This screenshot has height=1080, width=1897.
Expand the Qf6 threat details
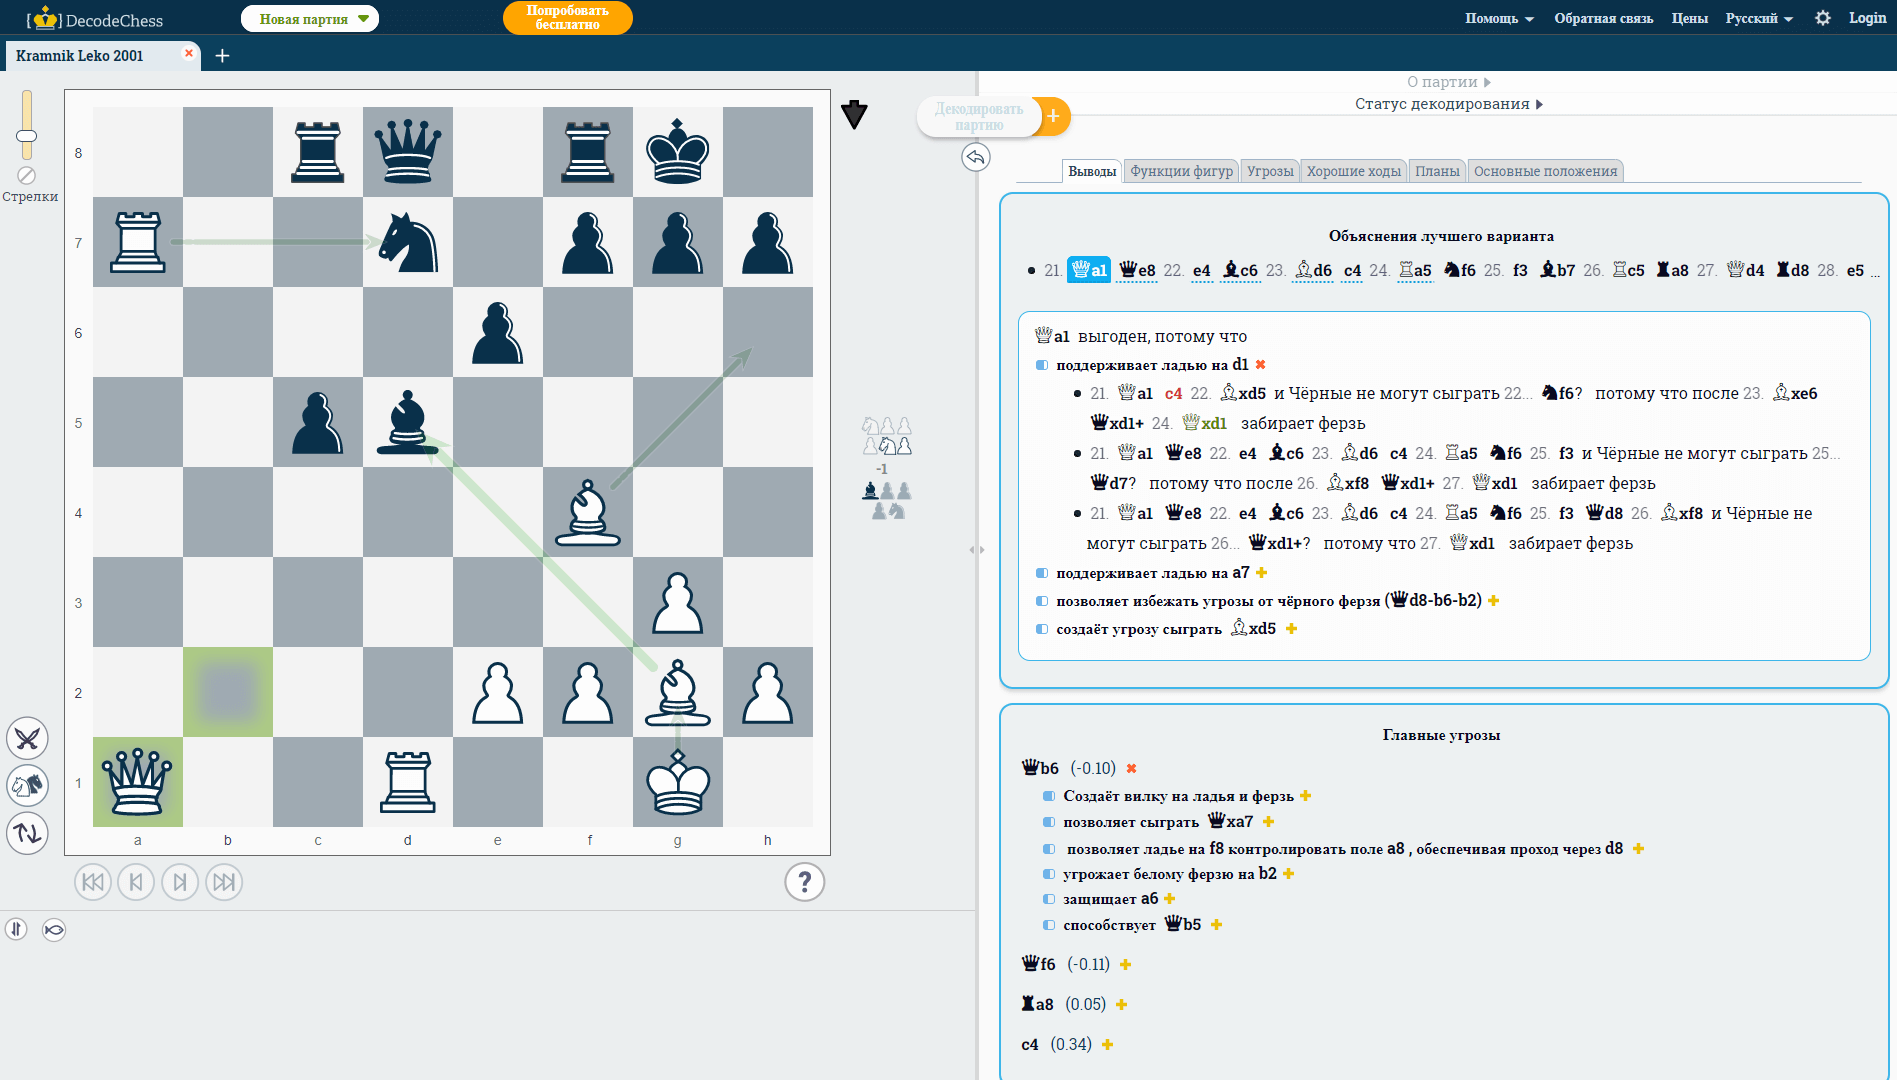[x=1126, y=965]
